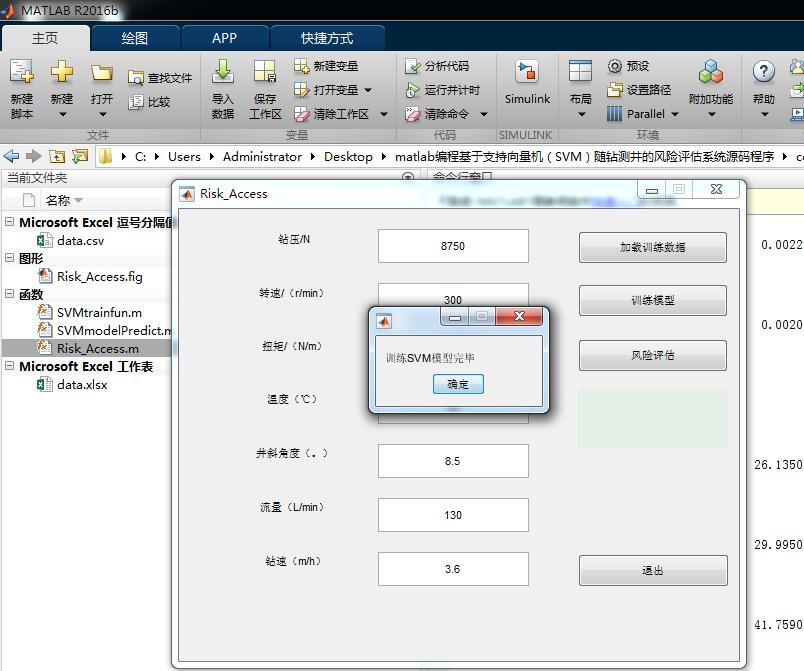Viewport: 804px width, 671px height.
Task: Open the Parallel menu icon
Action: [x=614, y=113]
